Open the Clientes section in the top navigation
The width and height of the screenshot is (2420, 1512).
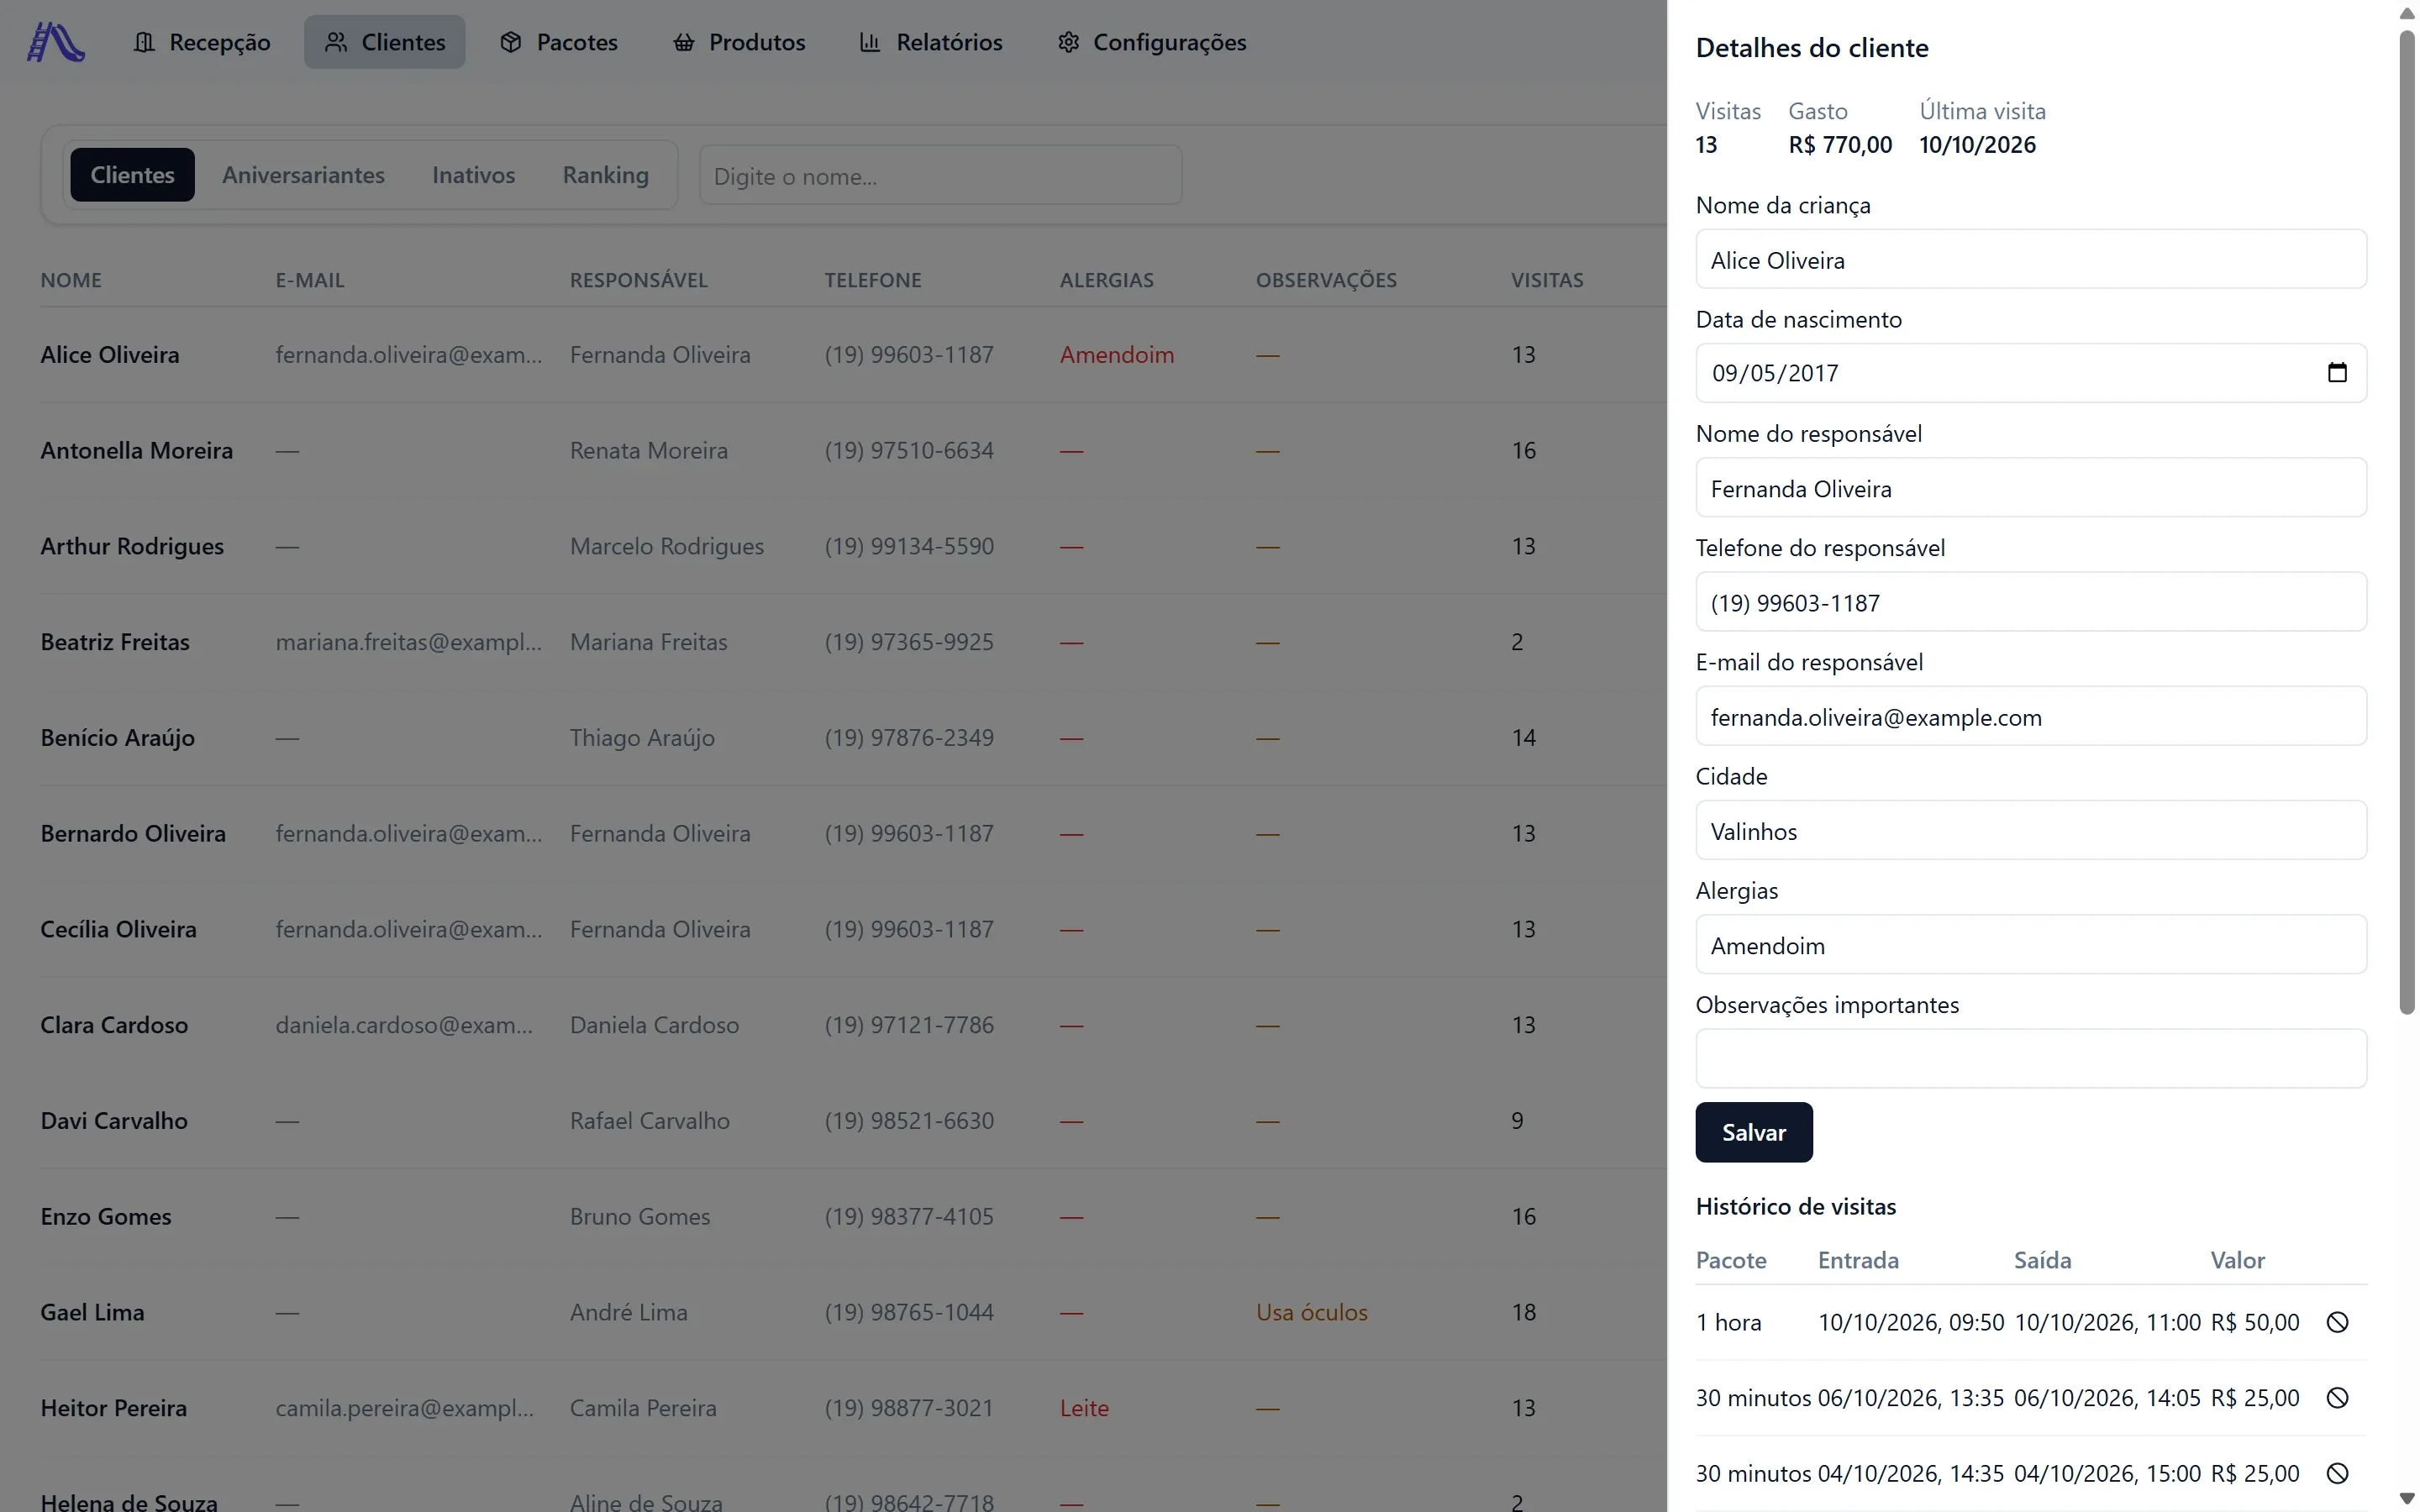[385, 42]
